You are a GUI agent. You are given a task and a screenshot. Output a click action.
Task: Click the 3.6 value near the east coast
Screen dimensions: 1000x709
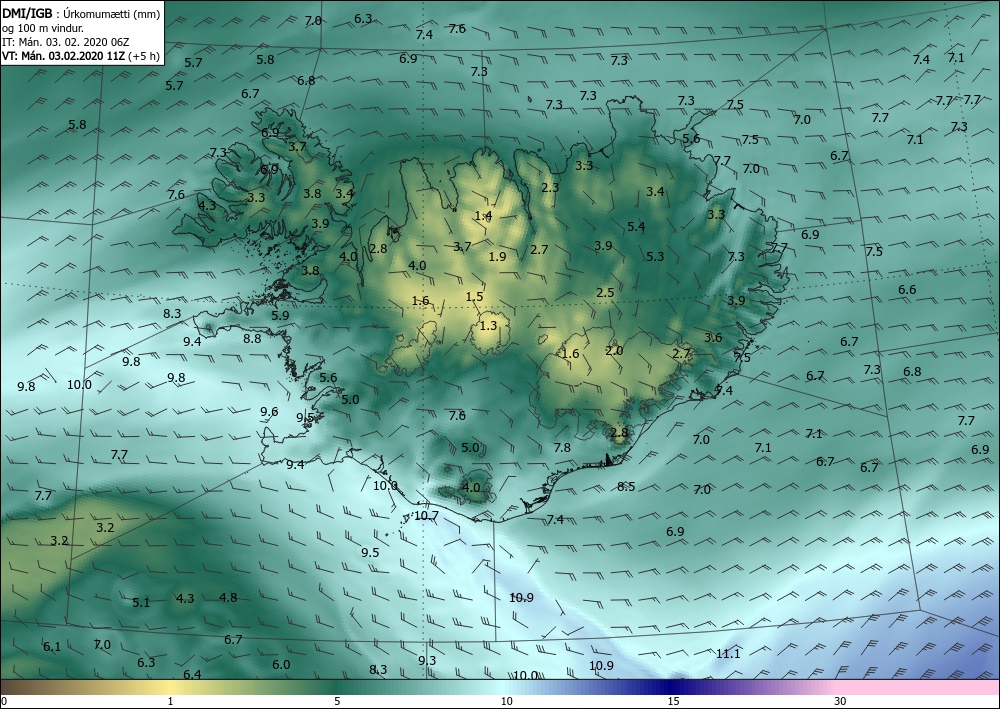(713, 338)
